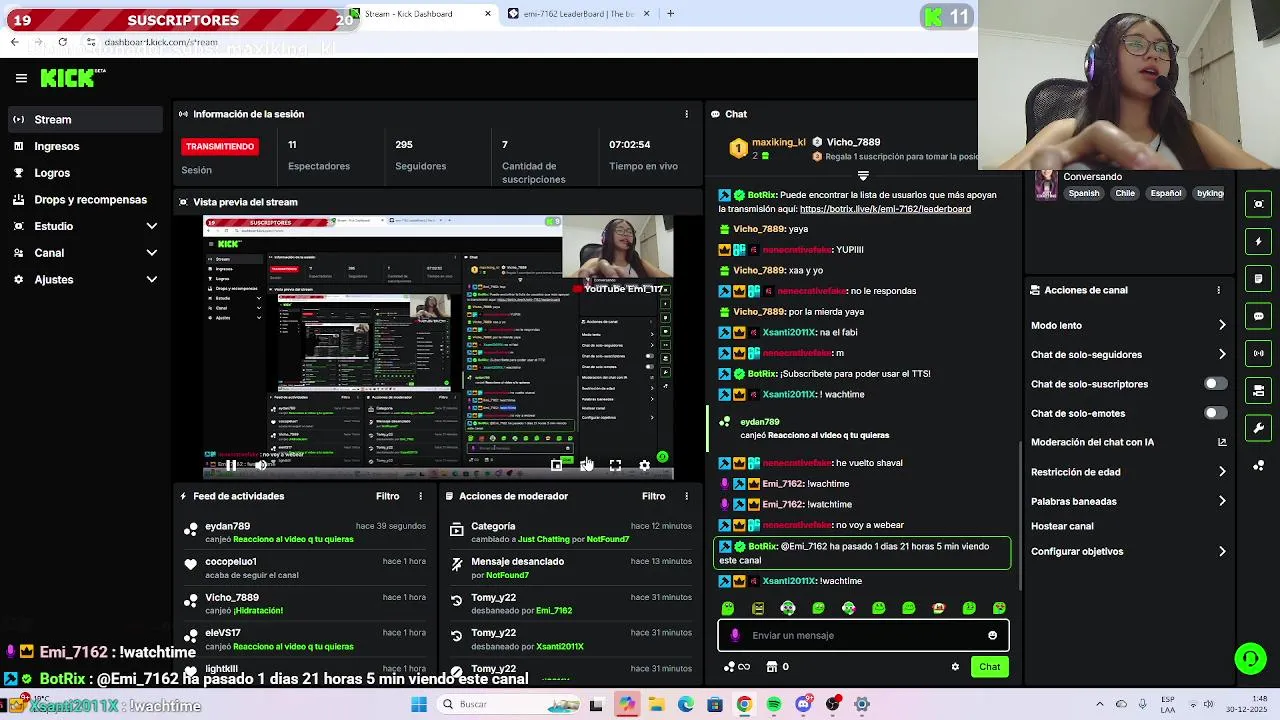
Task: Click the shop icon below chat
Action: coord(772,667)
